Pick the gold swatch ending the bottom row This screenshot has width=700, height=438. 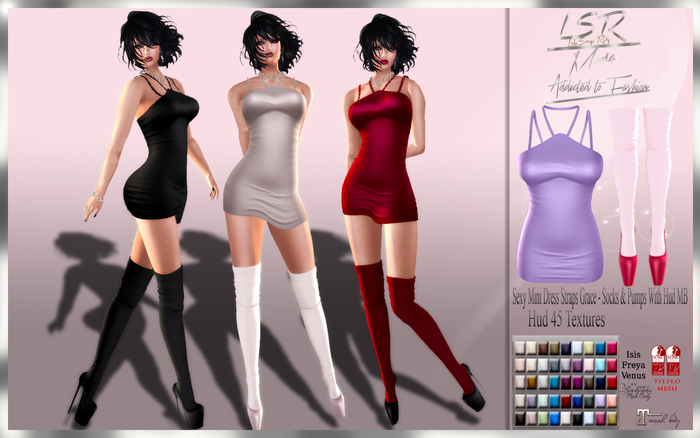click(612, 418)
